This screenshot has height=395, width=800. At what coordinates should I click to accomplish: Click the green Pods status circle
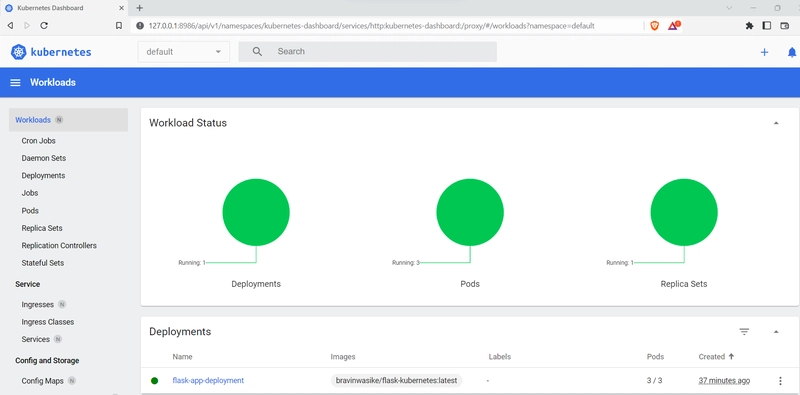[x=470, y=212]
